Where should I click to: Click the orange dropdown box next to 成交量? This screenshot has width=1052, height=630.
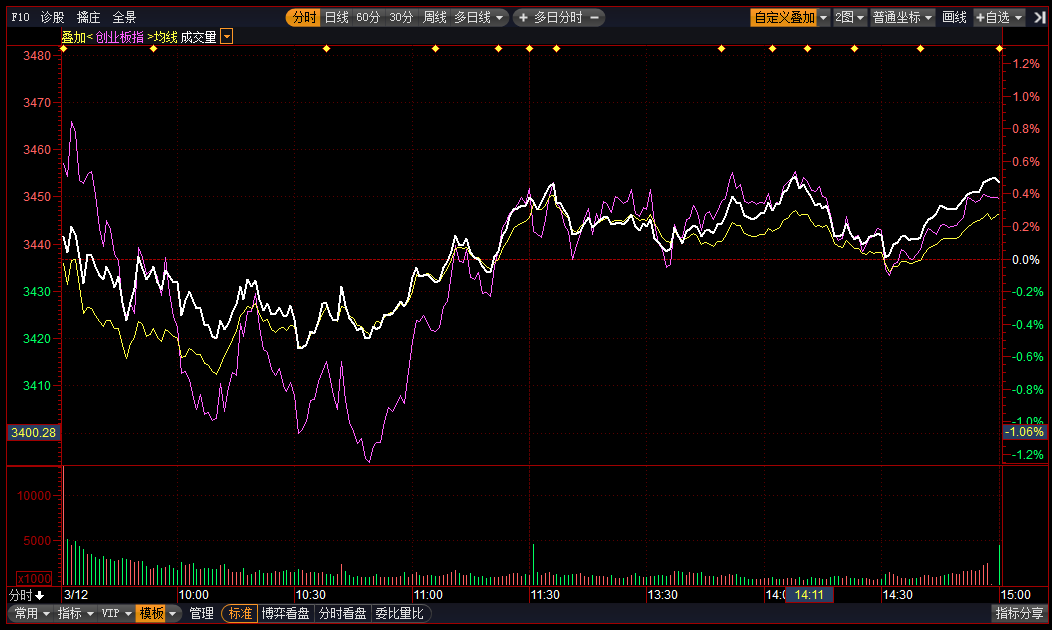(227, 37)
